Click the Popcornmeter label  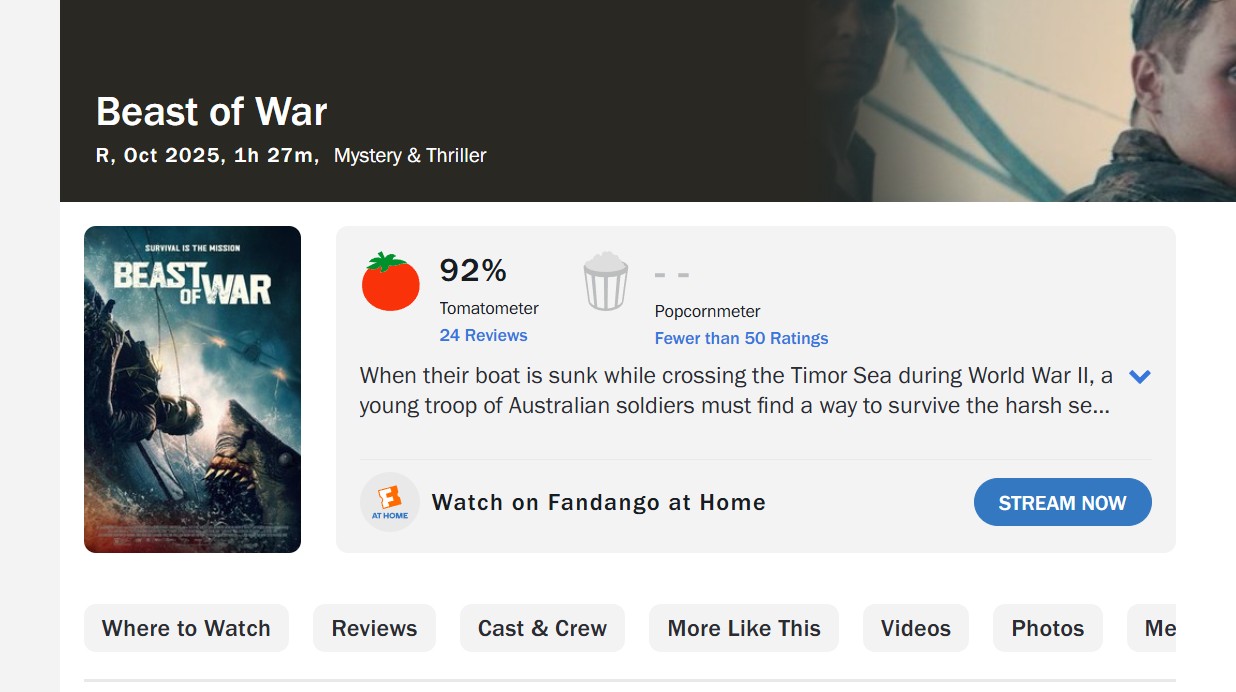pyautogui.click(x=707, y=312)
